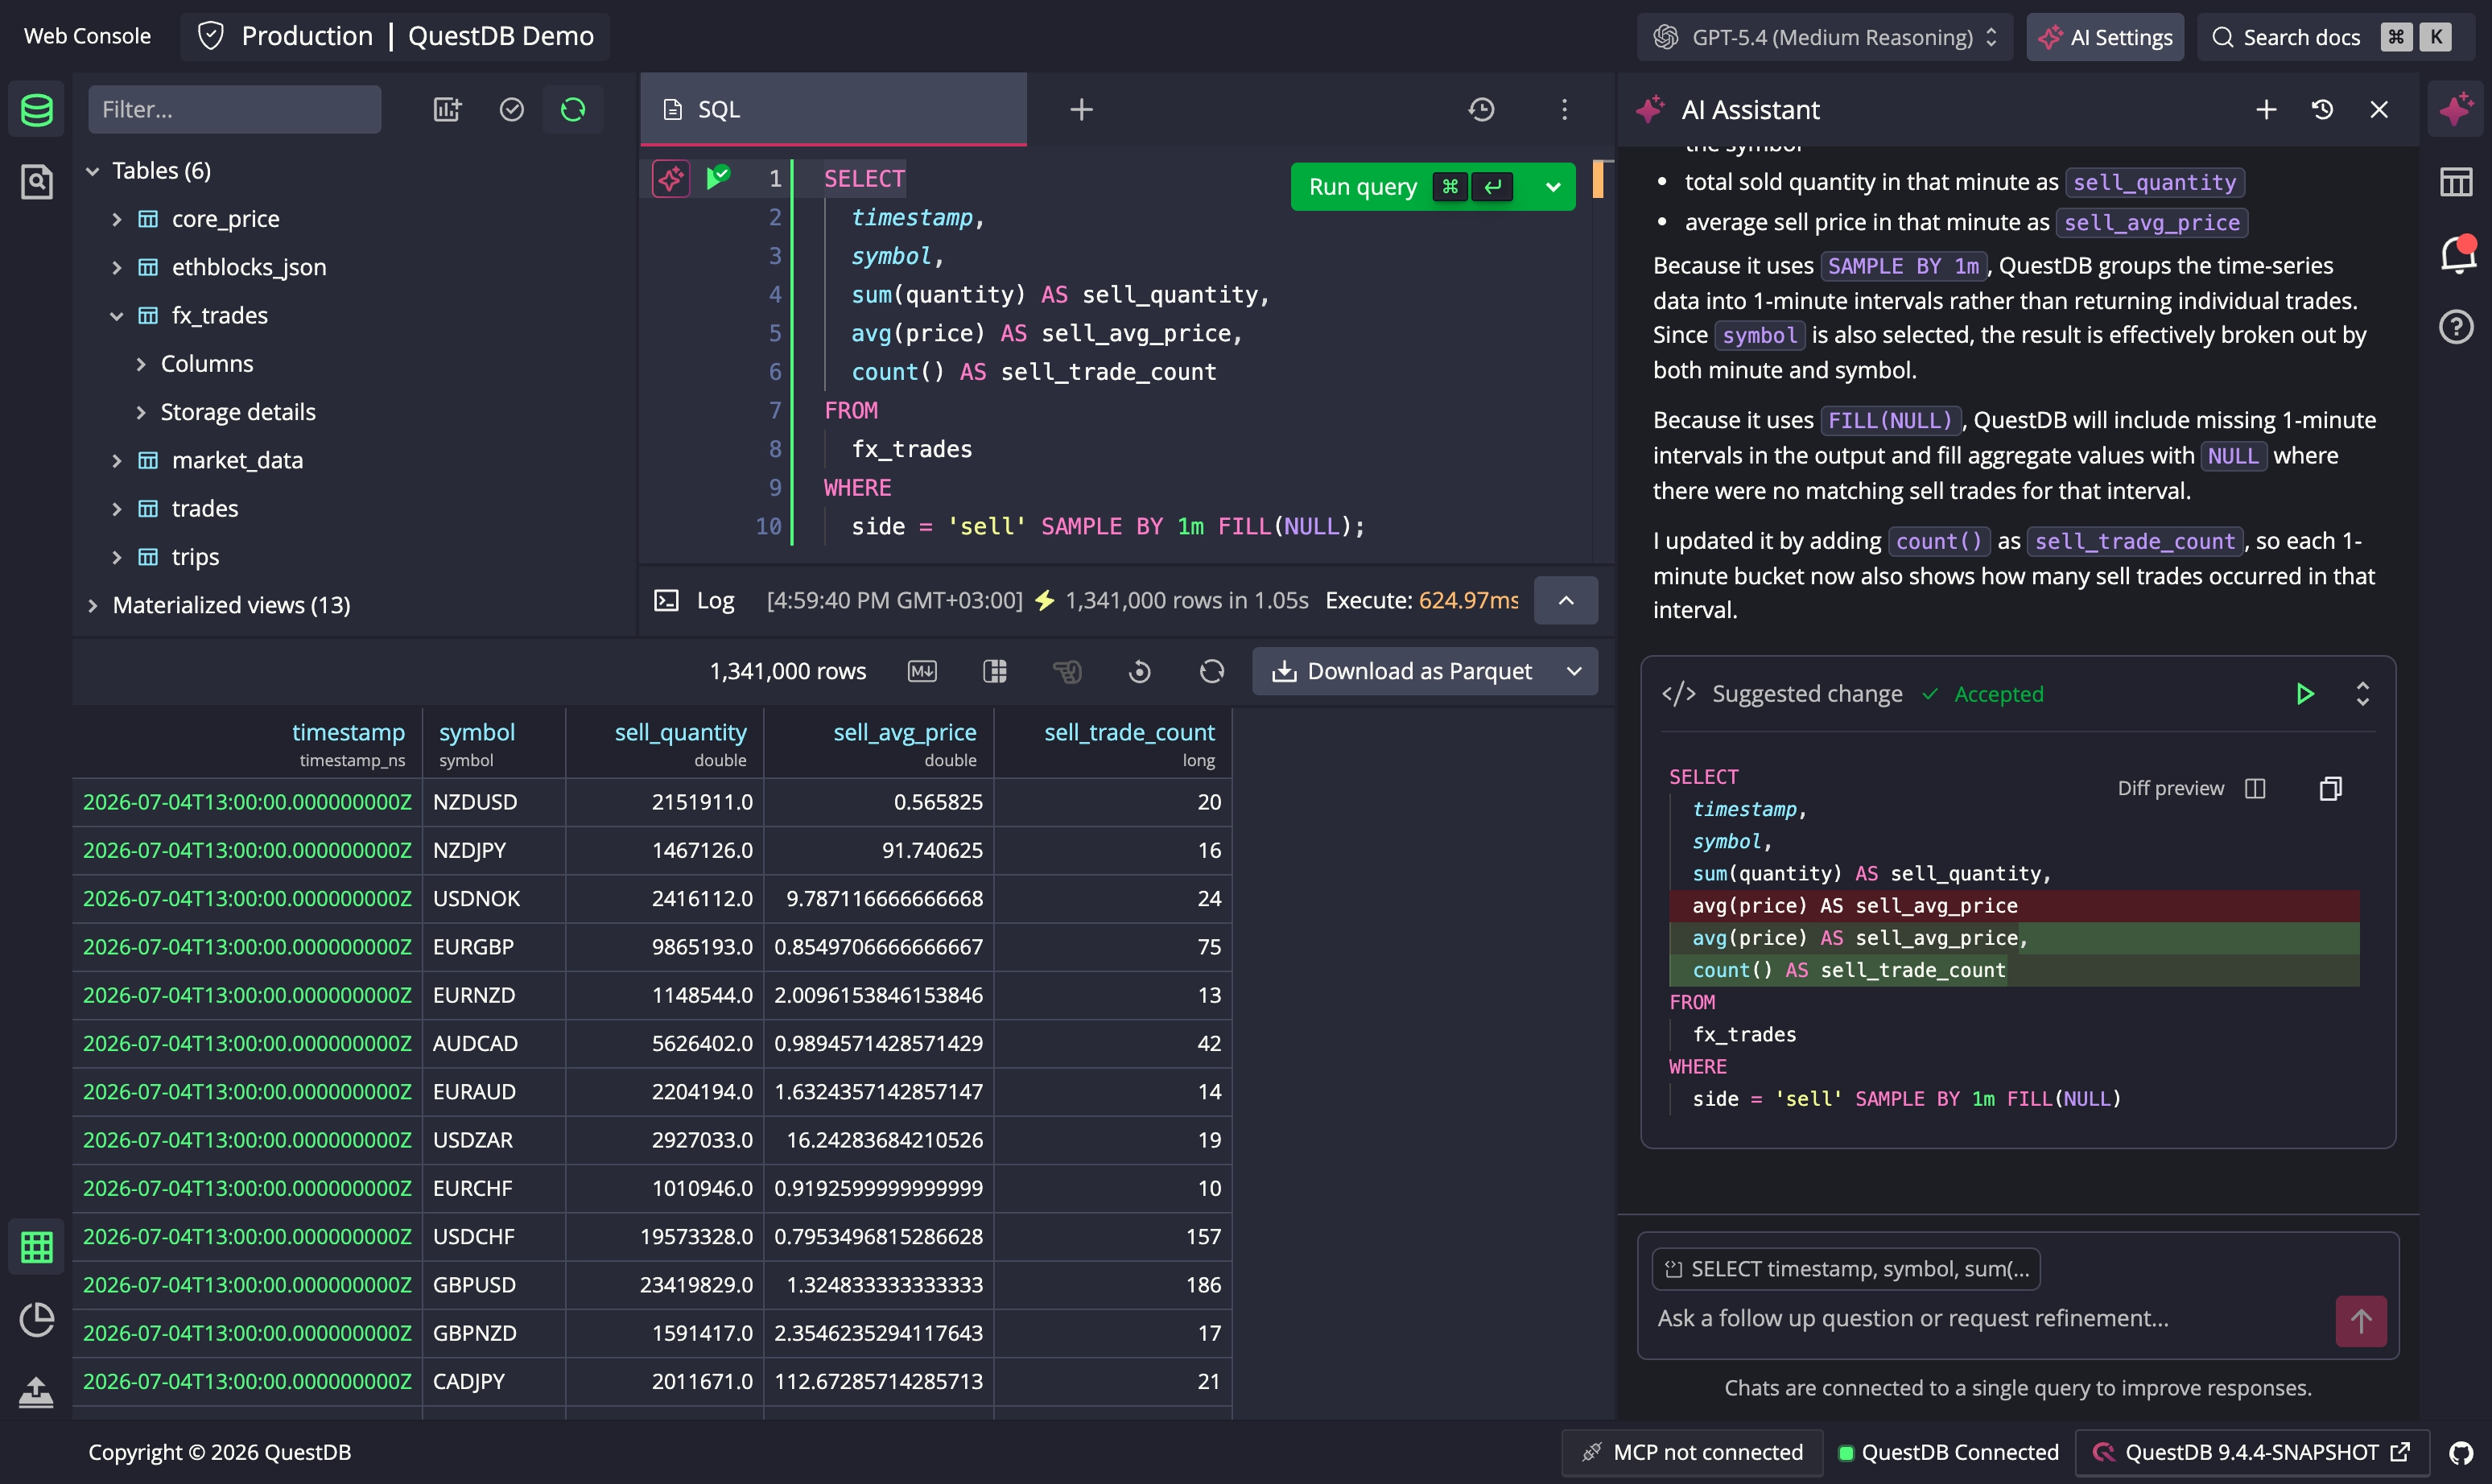Toggle the AI Assistant sparkle in right rail
Screen dimensions: 2492x1484
[x=2456, y=109]
